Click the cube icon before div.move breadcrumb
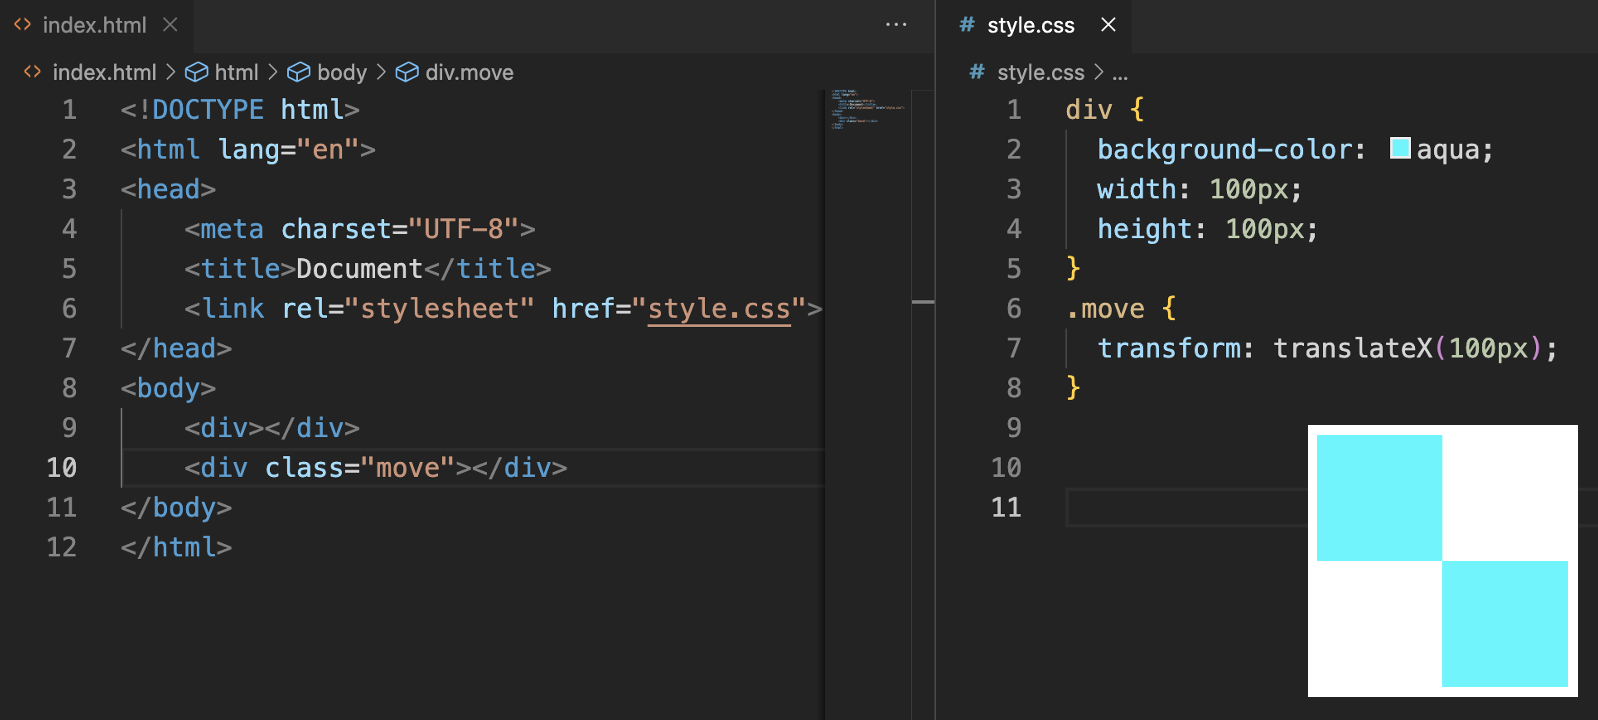This screenshot has width=1598, height=720. click(x=407, y=72)
